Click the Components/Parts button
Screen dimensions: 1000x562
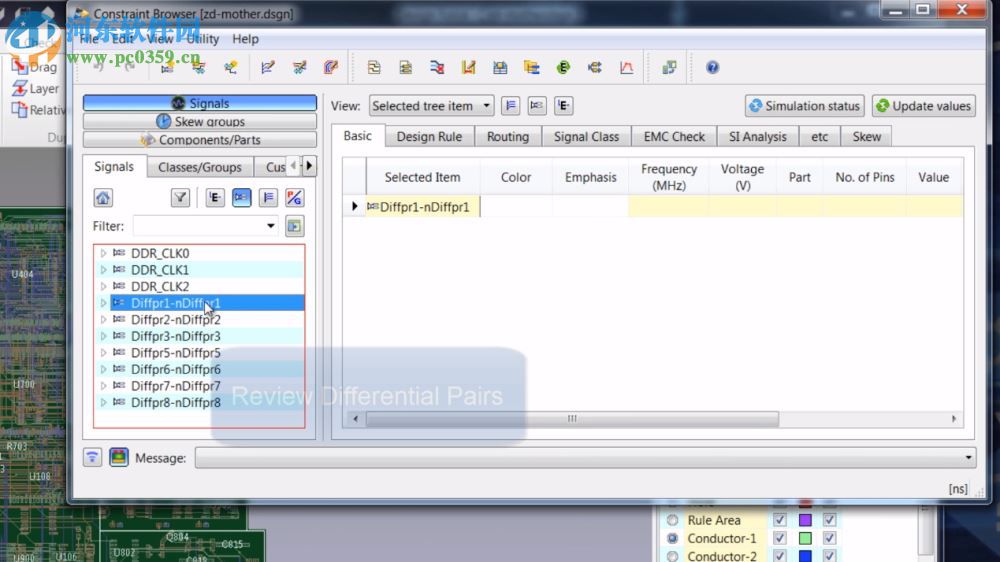199,140
